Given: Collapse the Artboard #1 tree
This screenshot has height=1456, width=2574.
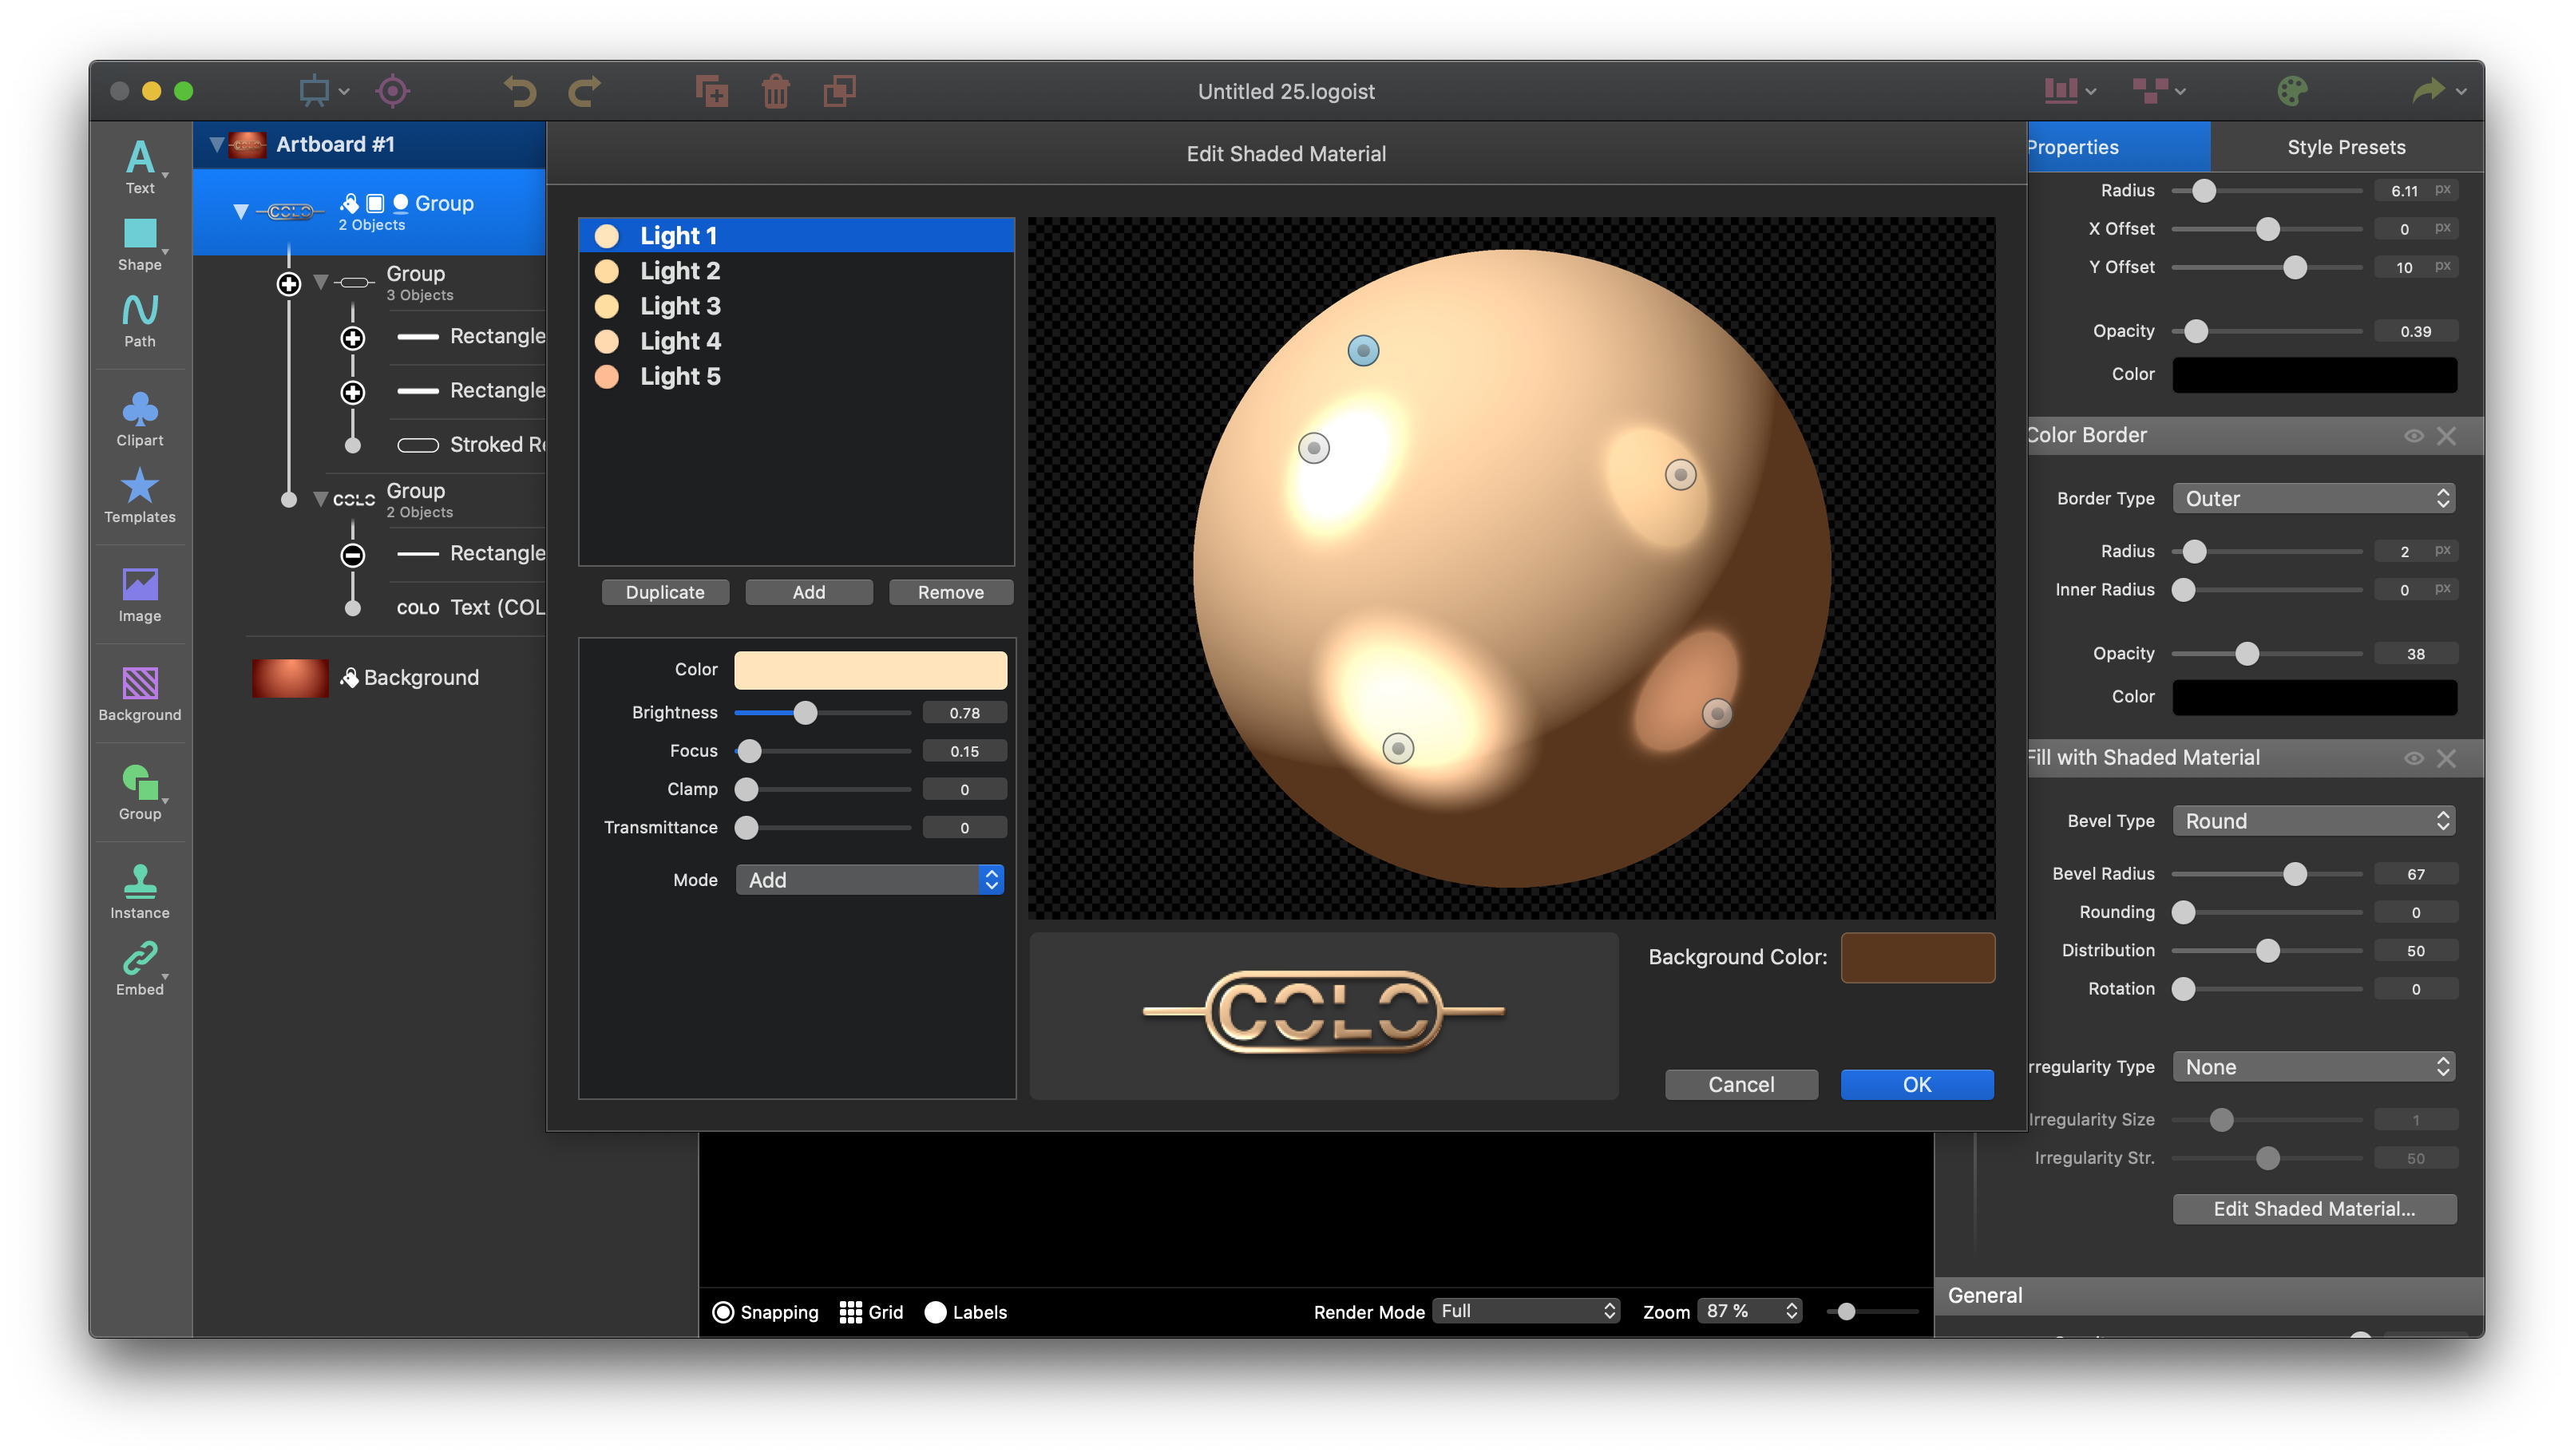Looking at the screenshot, I should coord(216,145).
